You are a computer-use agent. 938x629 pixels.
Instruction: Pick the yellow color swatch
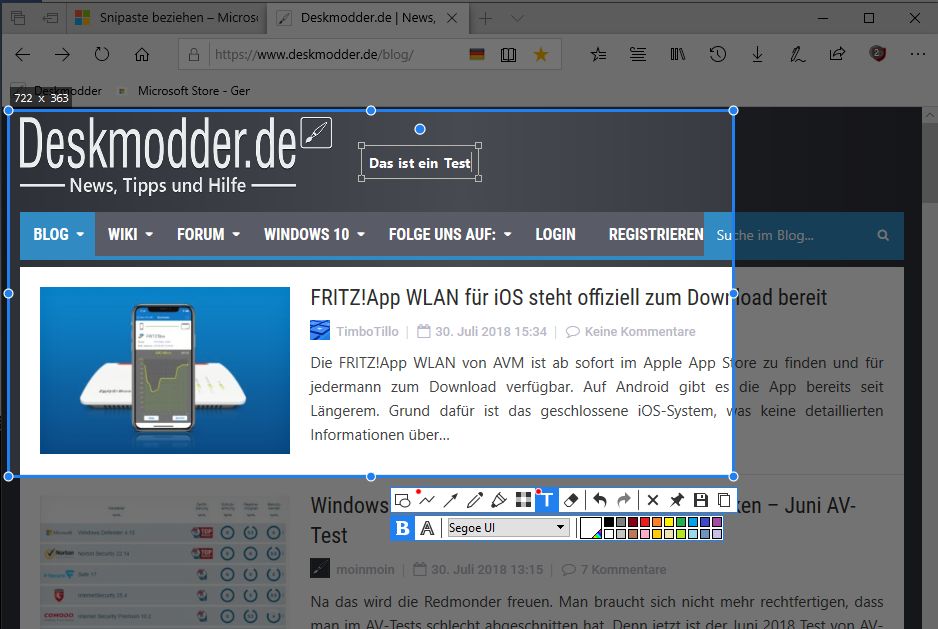point(669,522)
